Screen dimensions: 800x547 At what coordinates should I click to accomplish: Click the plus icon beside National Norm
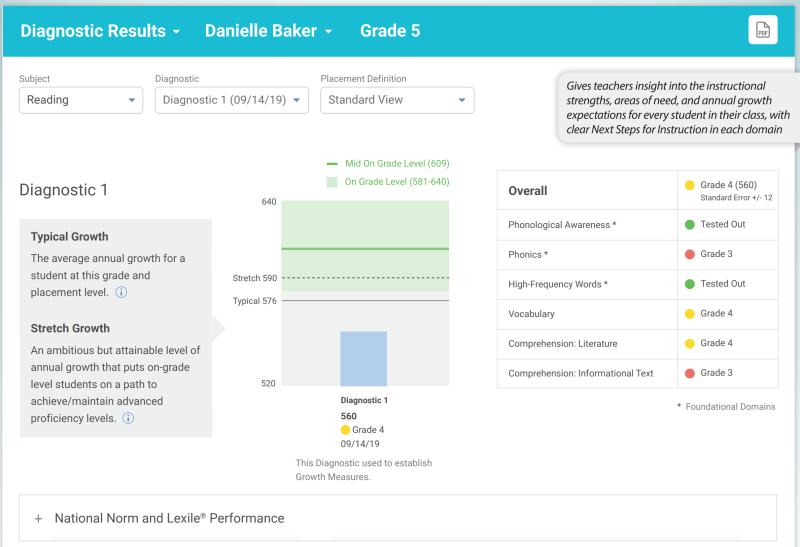pos(38,519)
